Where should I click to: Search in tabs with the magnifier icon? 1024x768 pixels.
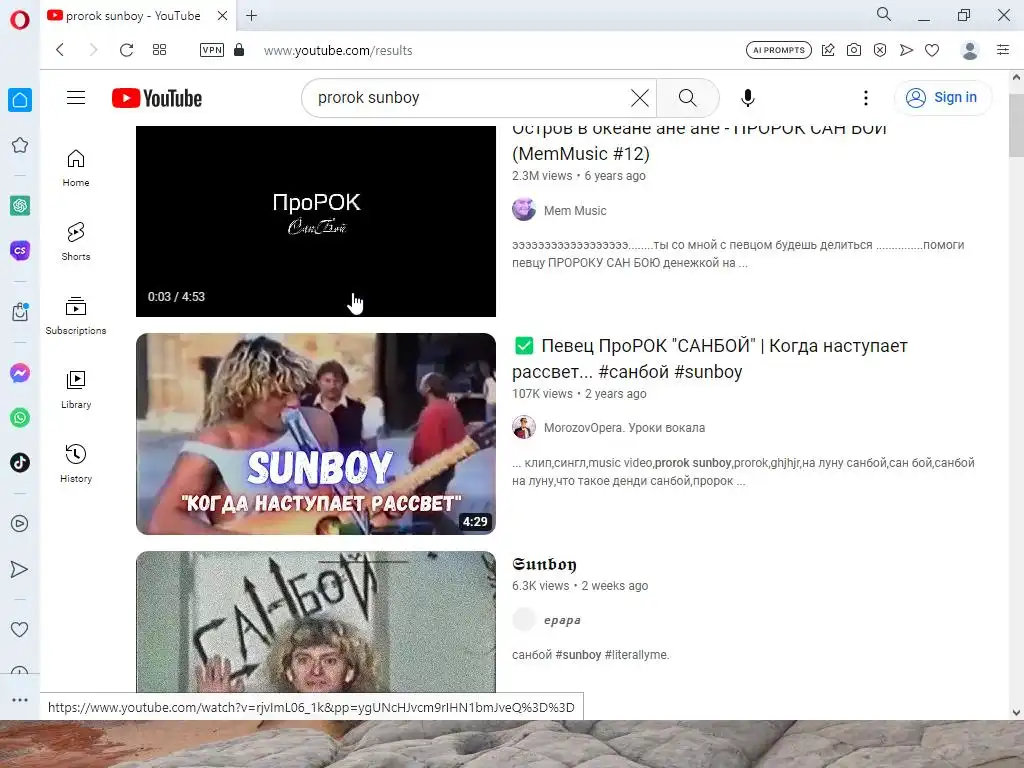(884, 14)
